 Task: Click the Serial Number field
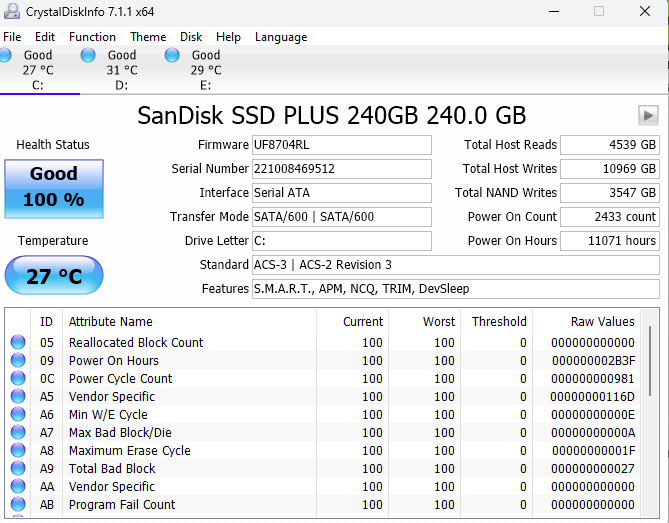[341, 169]
